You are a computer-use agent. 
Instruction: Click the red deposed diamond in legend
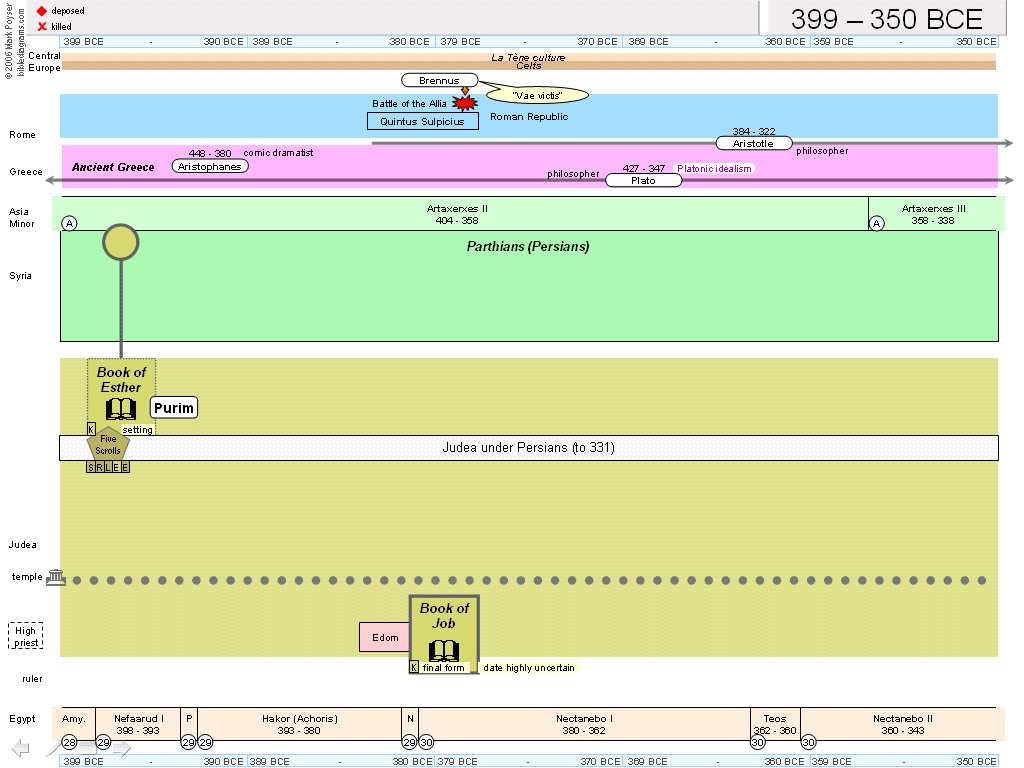click(42, 10)
